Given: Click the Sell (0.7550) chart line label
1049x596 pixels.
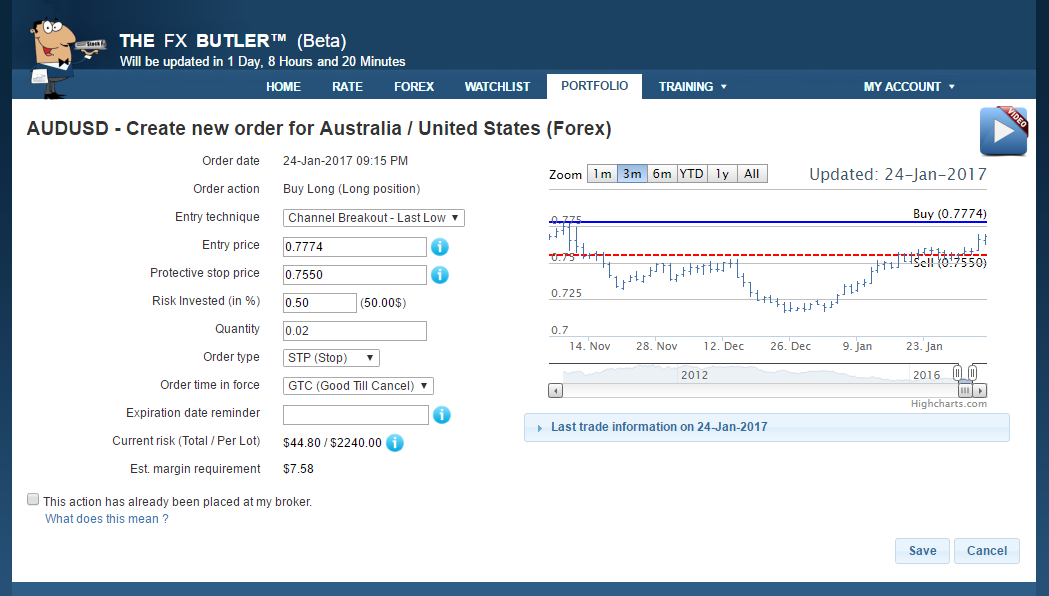Looking at the screenshot, I should [949, 263].
